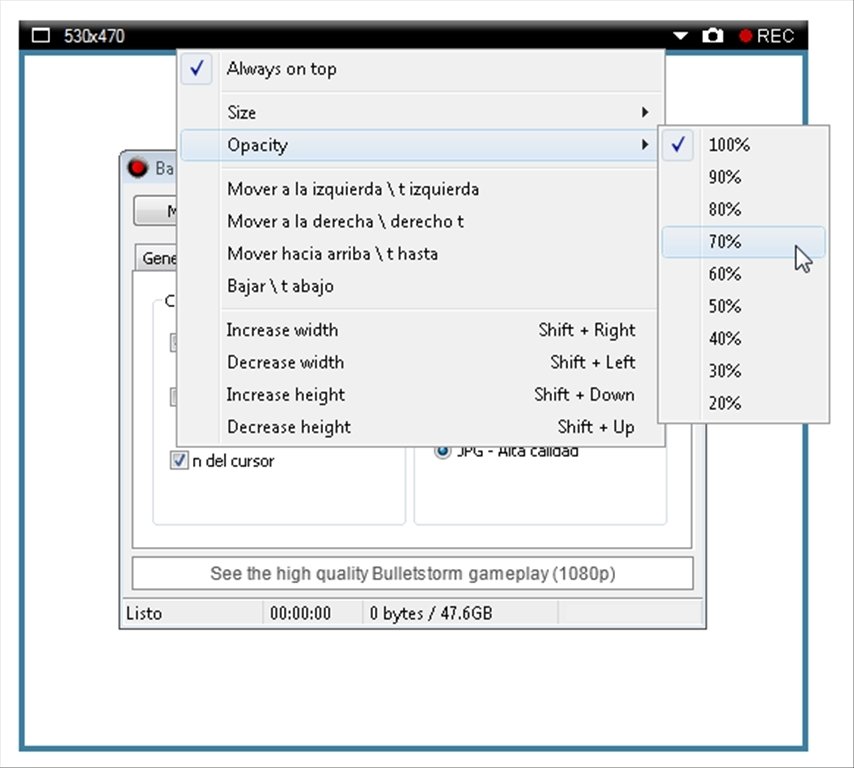
Task: Select Mover hacia arriba
Action: (420, 254)
